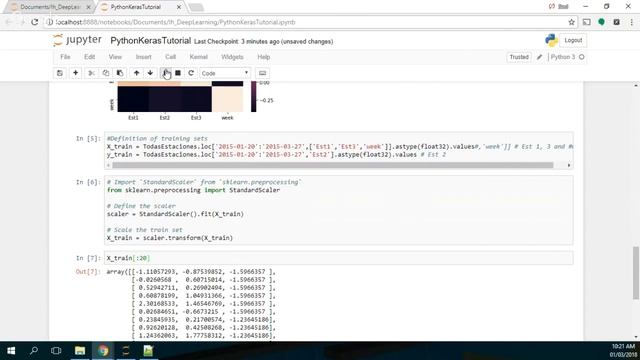Open the Edit menu
This screenshot has width=640, height=360.
(89, 57)
